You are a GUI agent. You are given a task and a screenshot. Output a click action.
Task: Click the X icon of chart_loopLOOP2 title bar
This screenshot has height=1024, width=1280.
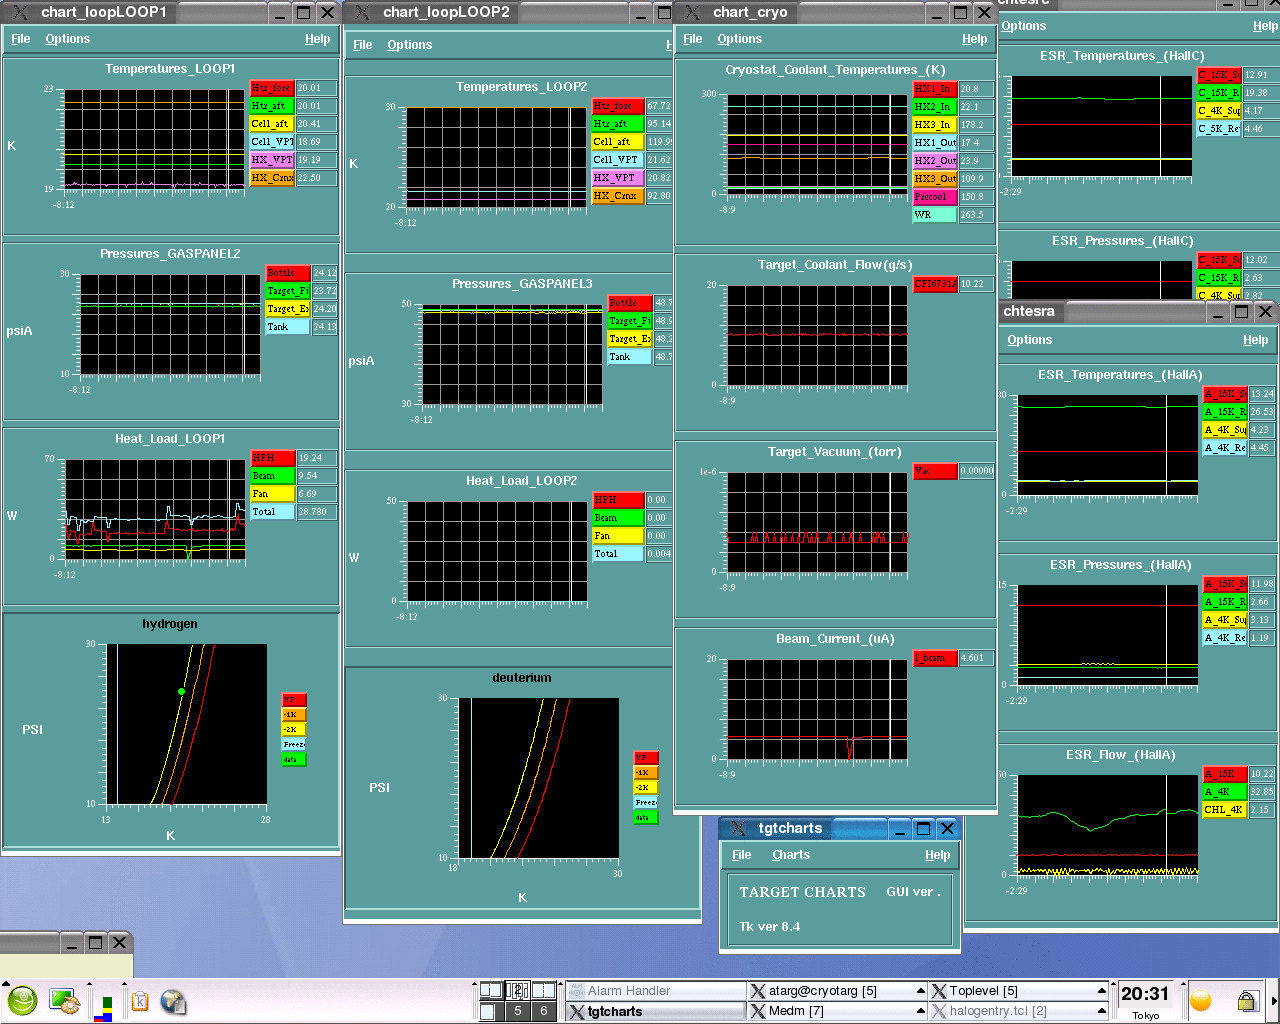point(362,12)
